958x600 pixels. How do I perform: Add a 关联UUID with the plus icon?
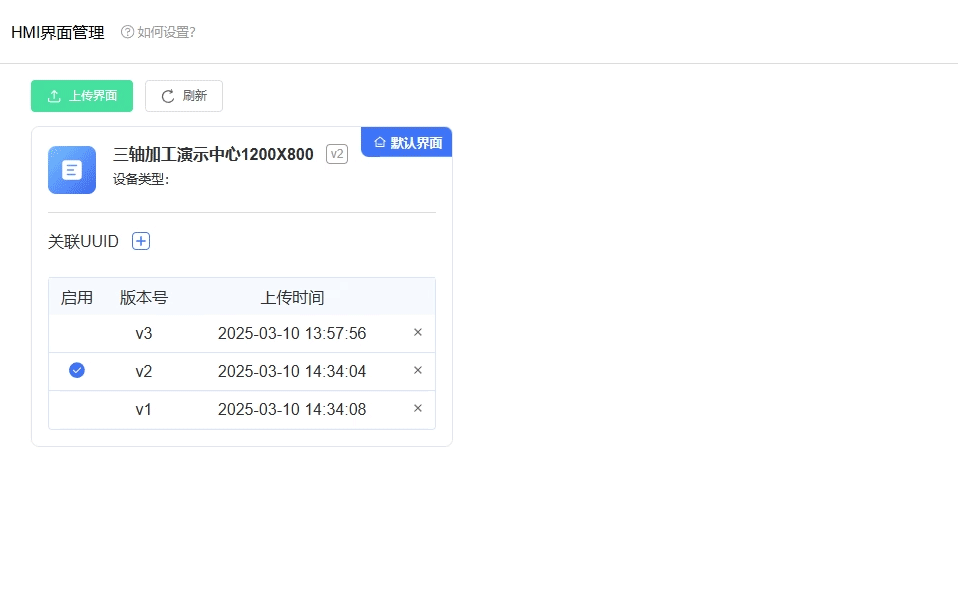click(141, 241)
